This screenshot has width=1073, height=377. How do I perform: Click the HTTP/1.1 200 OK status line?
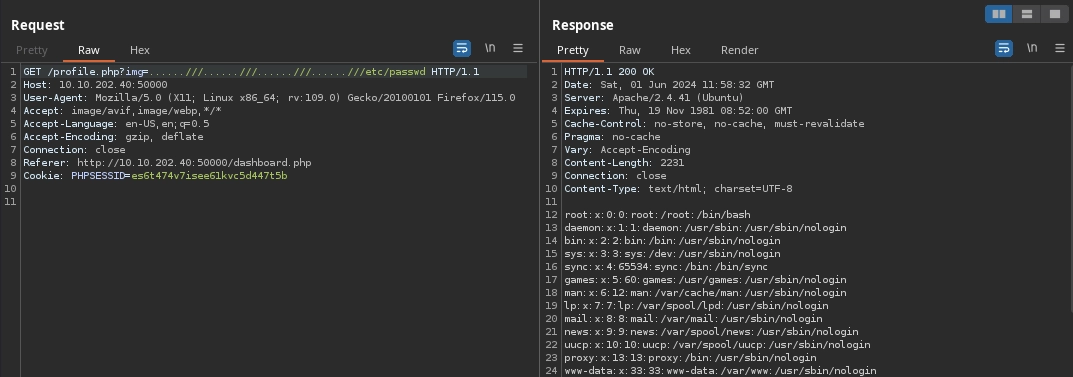(x=609, y=72)
